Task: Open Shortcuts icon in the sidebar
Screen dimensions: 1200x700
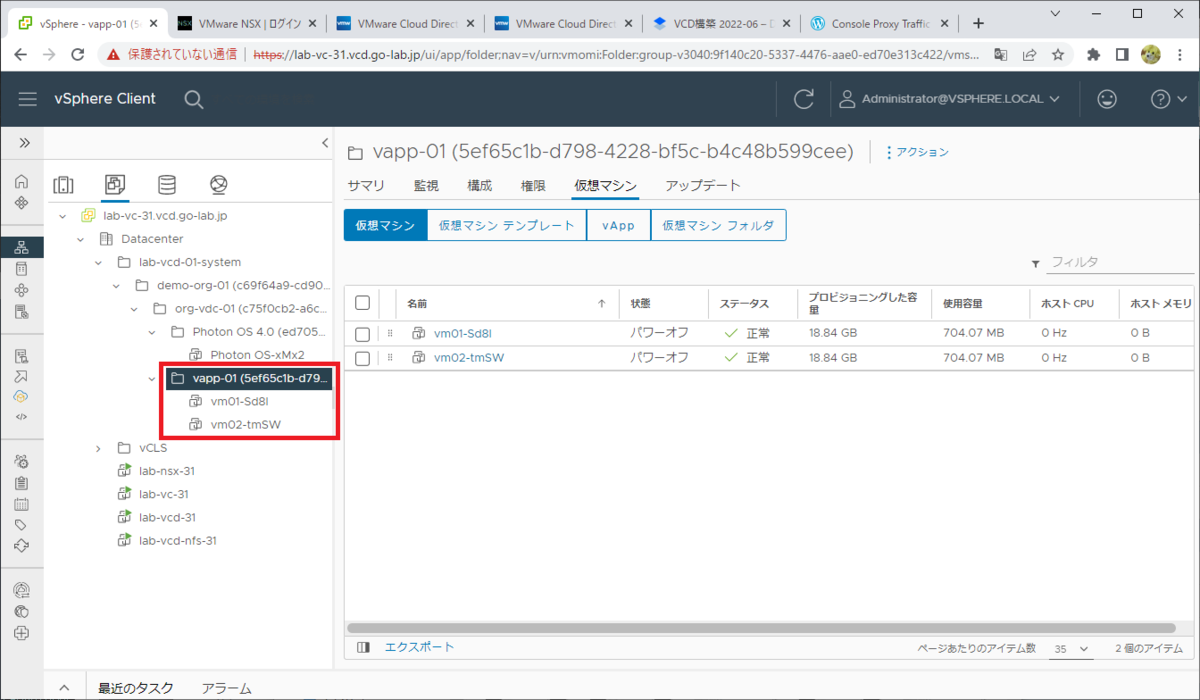Action: click(x=22, y=203)
